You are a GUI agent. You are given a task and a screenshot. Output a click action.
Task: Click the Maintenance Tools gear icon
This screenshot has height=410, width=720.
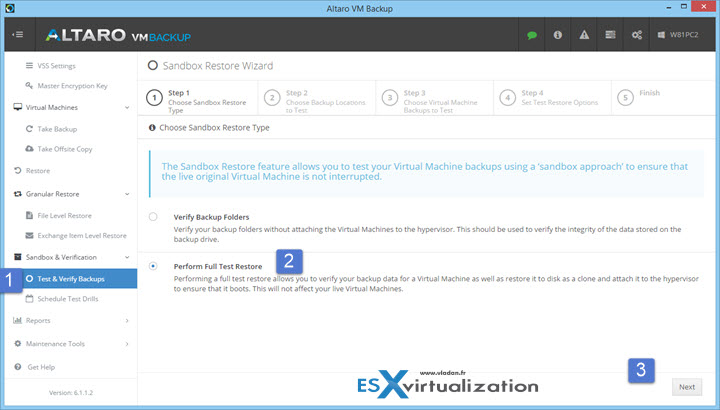pos(17,343)
